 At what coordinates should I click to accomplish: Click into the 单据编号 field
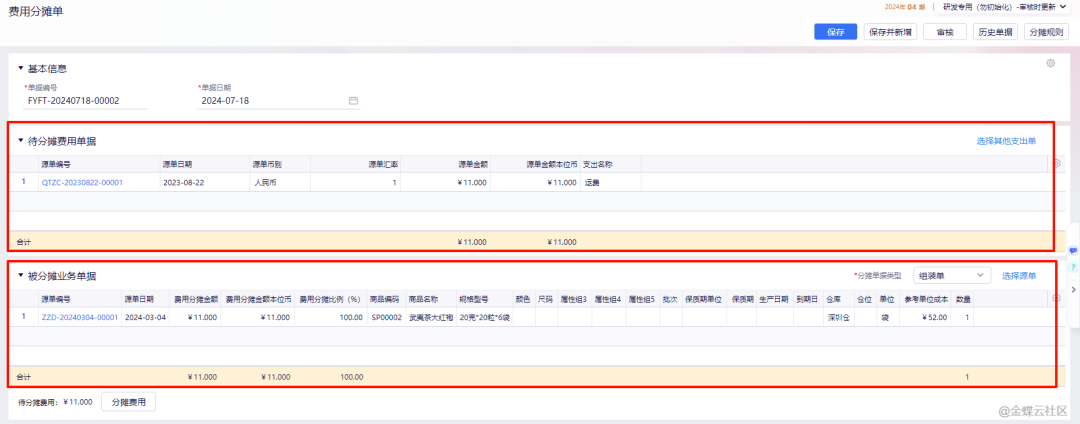pyautogui.click(x=86, y=101)
